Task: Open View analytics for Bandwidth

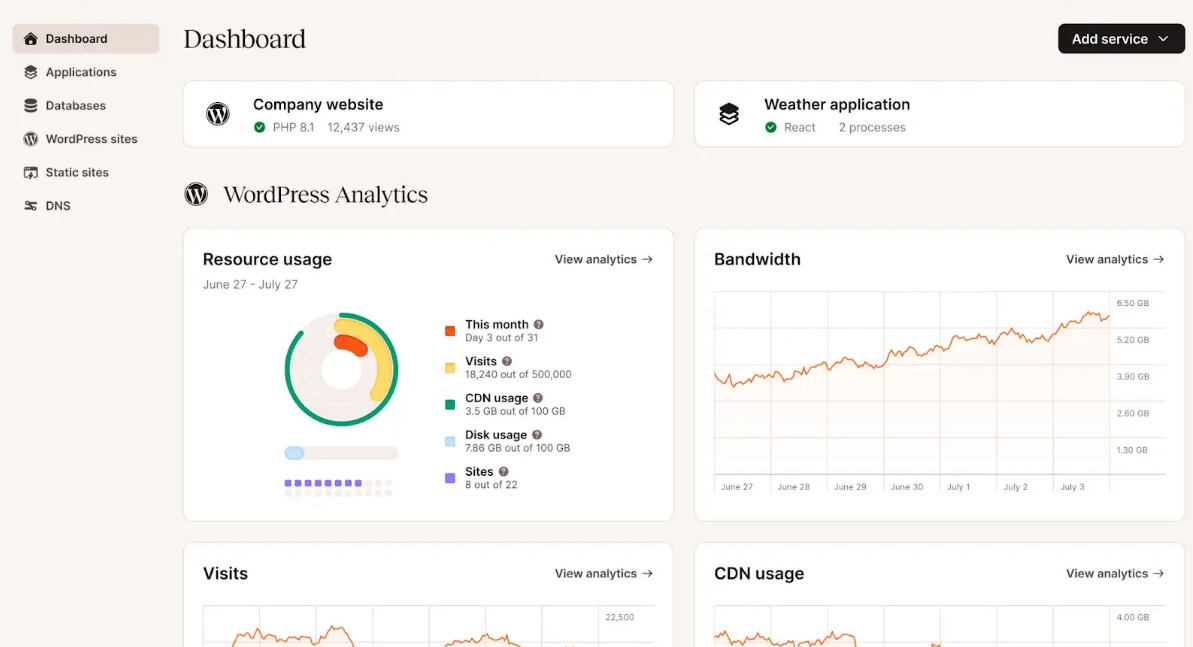Action: (x=1115, y=260)
